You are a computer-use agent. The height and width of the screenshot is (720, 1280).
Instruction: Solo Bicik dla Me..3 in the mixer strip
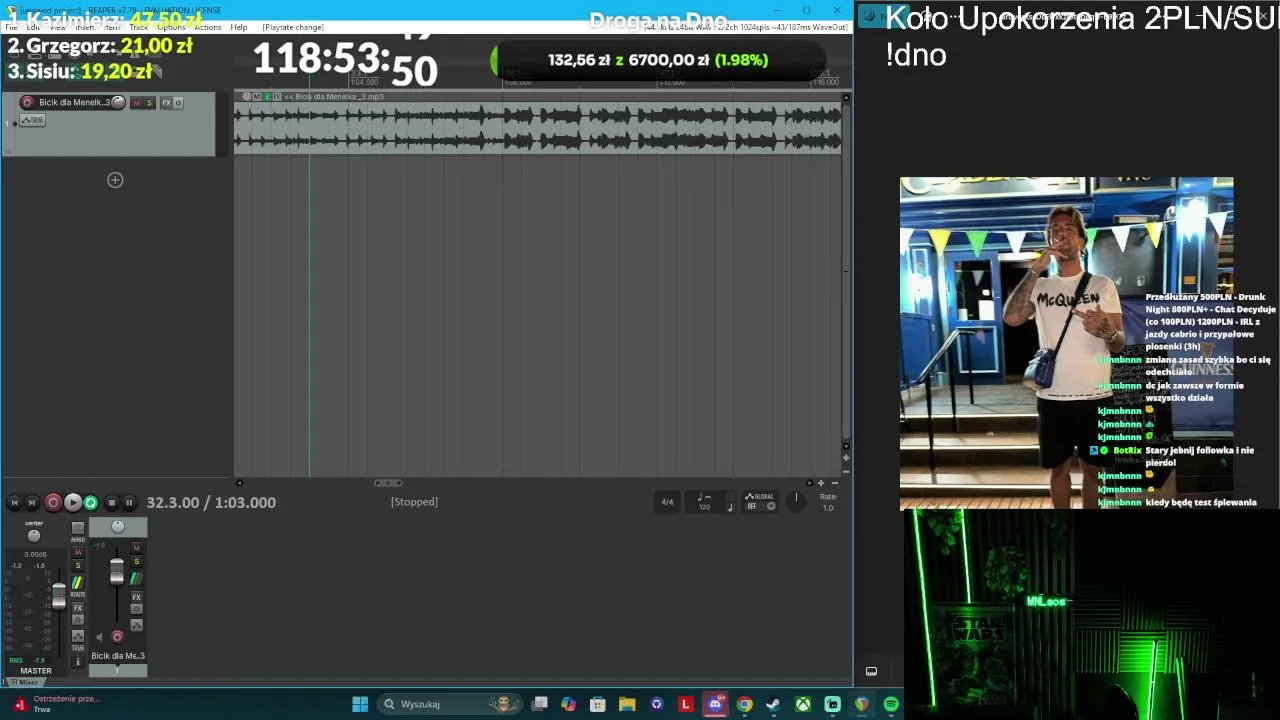tap(137, 562)
